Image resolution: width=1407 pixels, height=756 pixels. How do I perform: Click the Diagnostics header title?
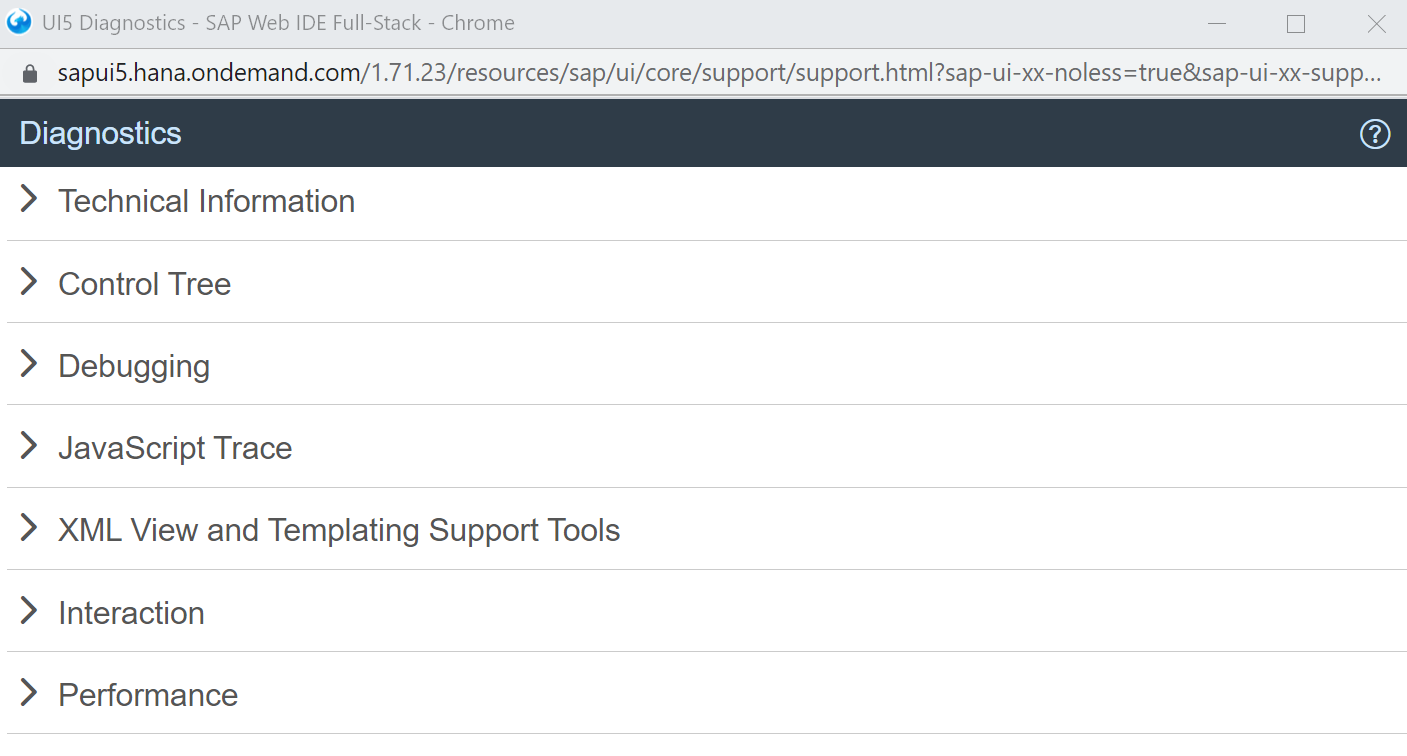pyautogui.click(x=101, y=133)
